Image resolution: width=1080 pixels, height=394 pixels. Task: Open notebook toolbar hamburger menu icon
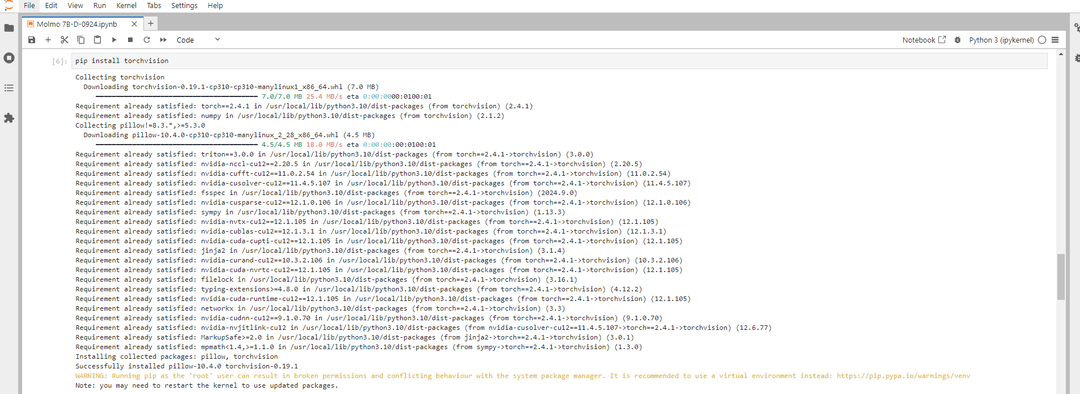tap(1055, 40)
